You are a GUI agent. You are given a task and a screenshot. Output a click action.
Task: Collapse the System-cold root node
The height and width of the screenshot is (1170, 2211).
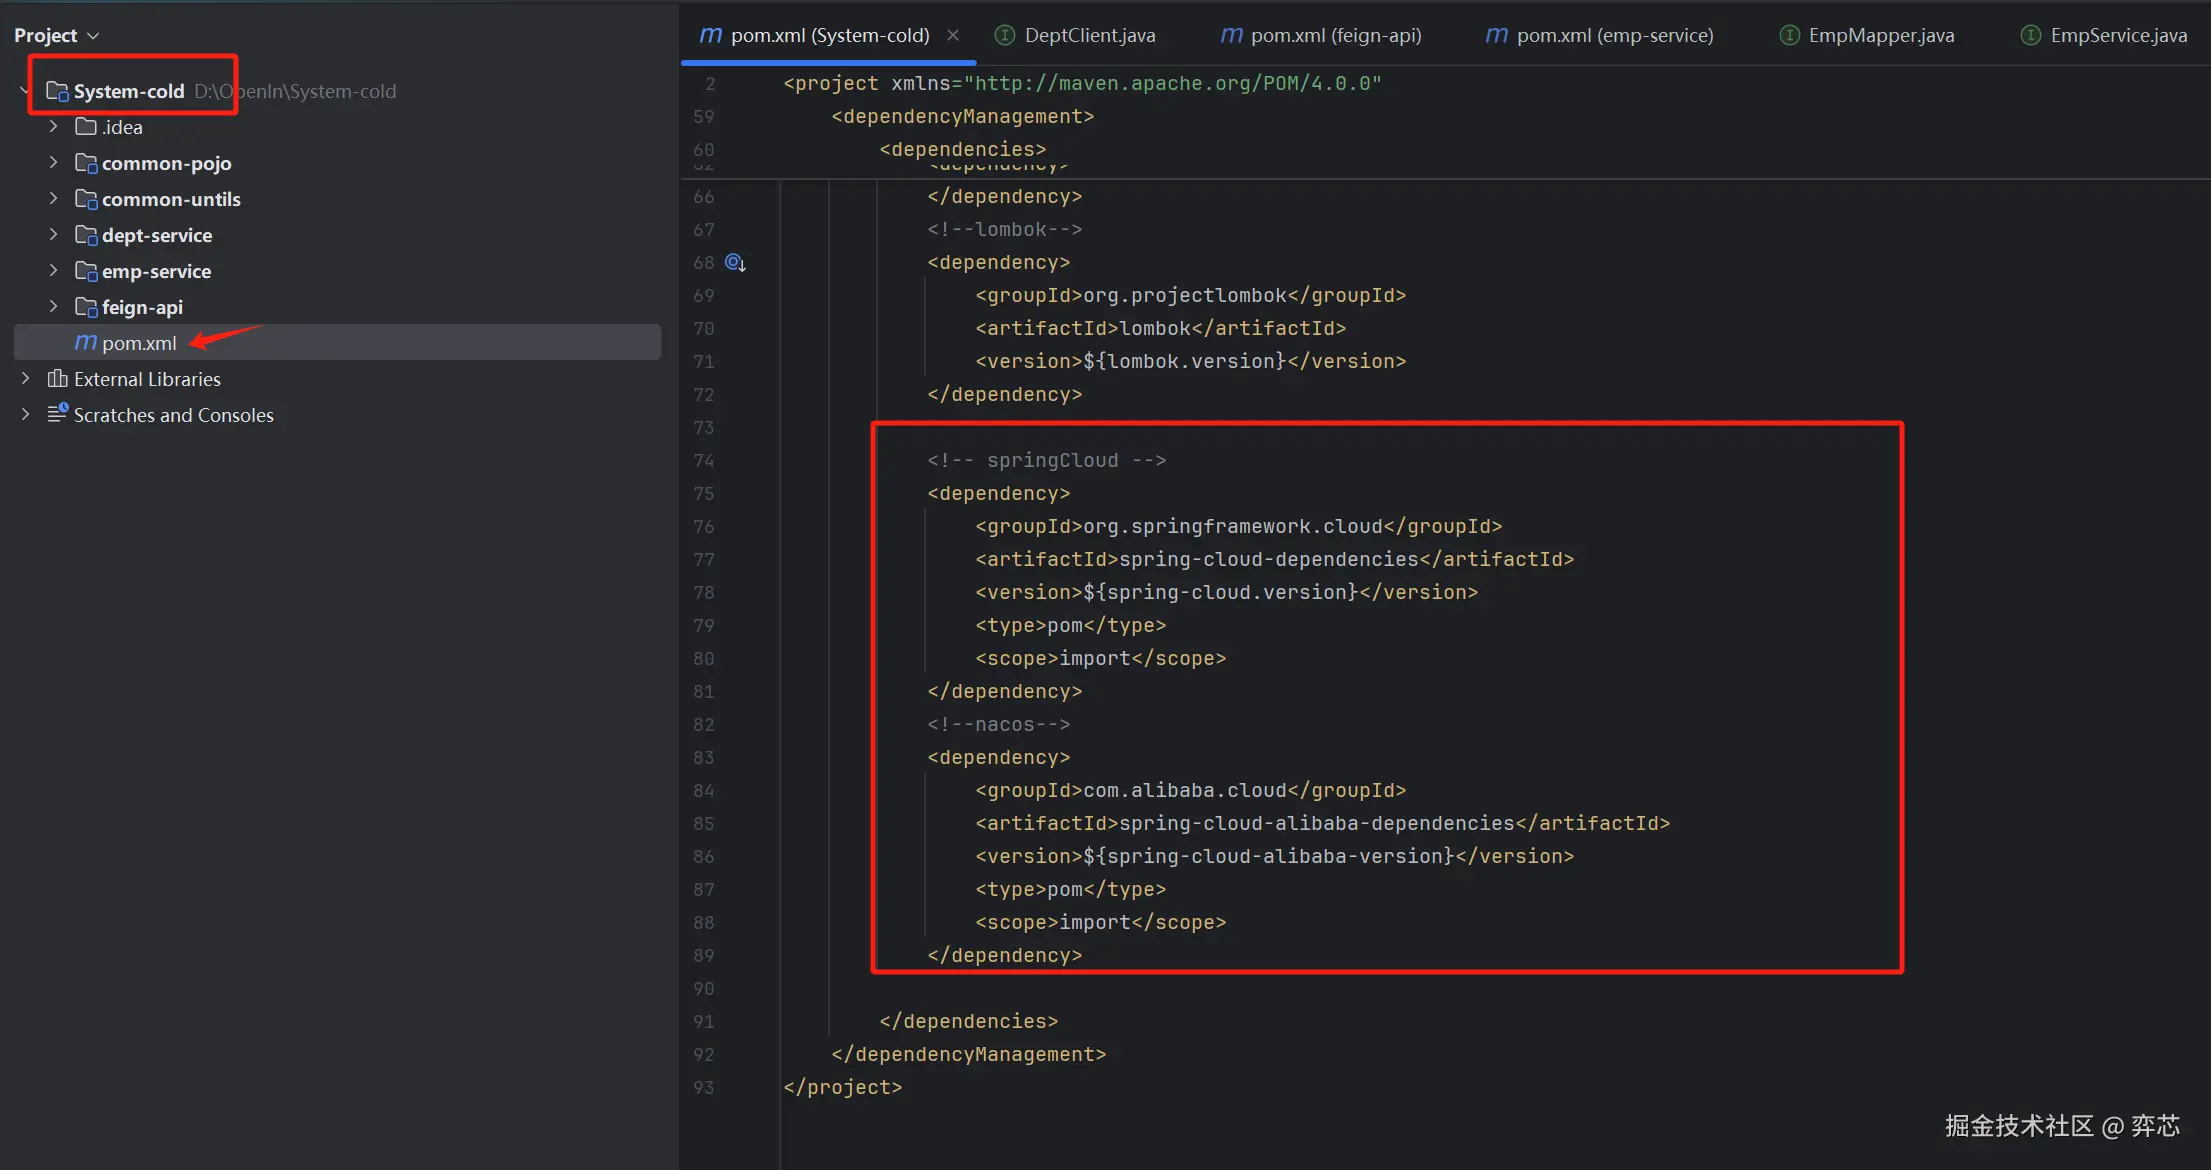pos(24,91)
